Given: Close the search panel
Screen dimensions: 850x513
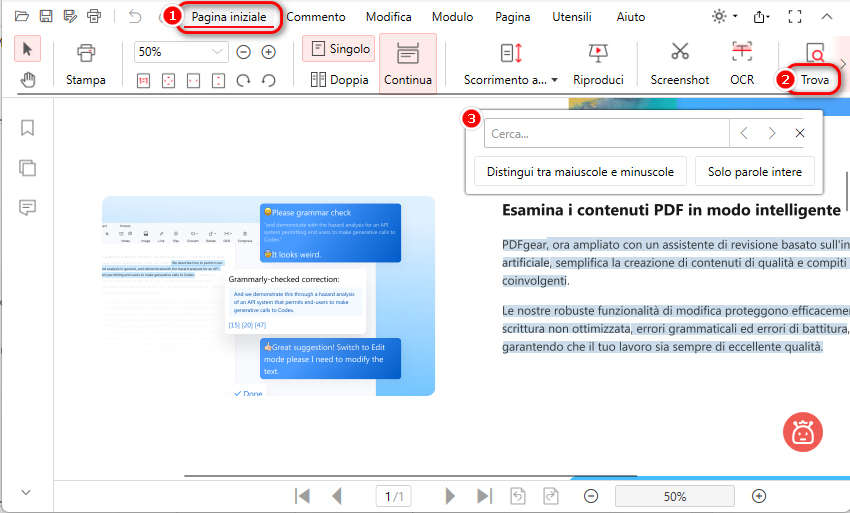Looking at the screenshot, I should [x=800, y=133].
